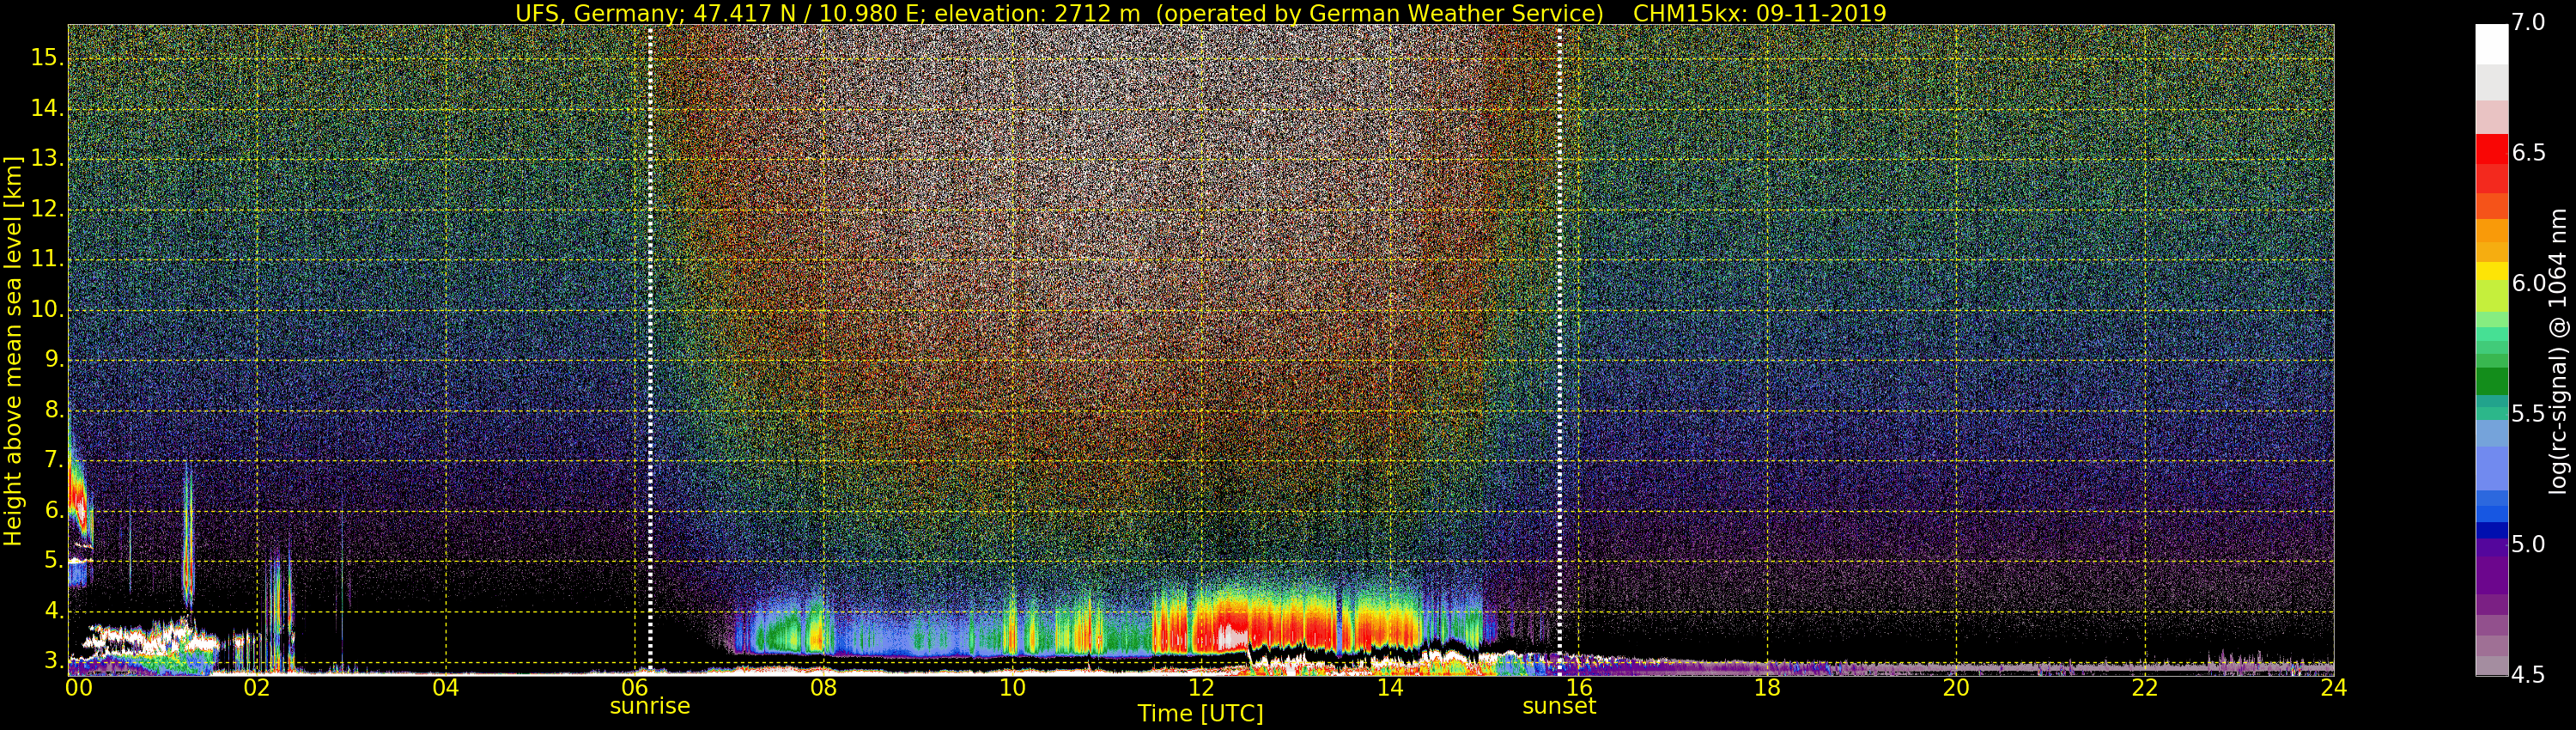Click the Height above mean sea level label
Image resolution: width=2576 pixels, height=730 pixels.
(13, 350)
